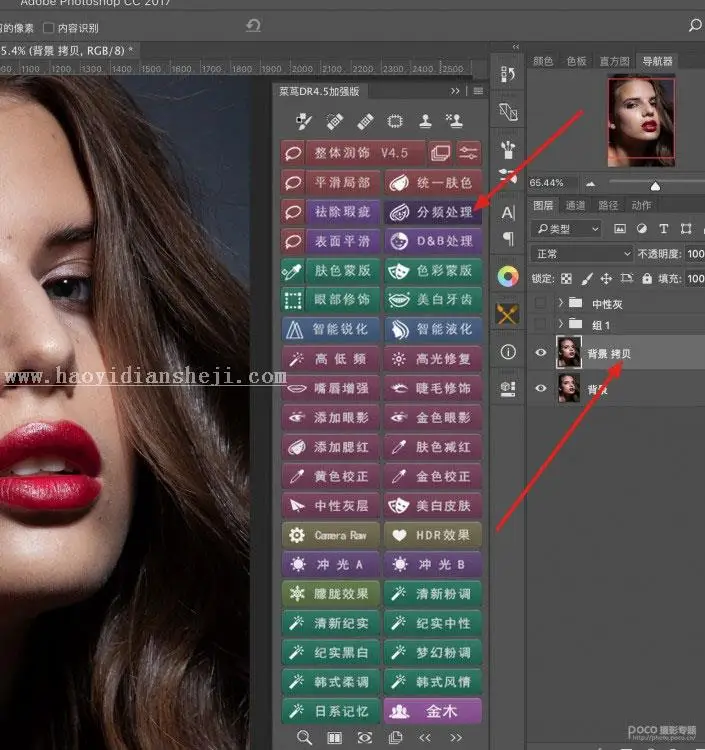The width and height of the screenshot is (705, 750).
Task: Click the camera focus icon at DR panel bottom
Action: (x=365, y=738)
